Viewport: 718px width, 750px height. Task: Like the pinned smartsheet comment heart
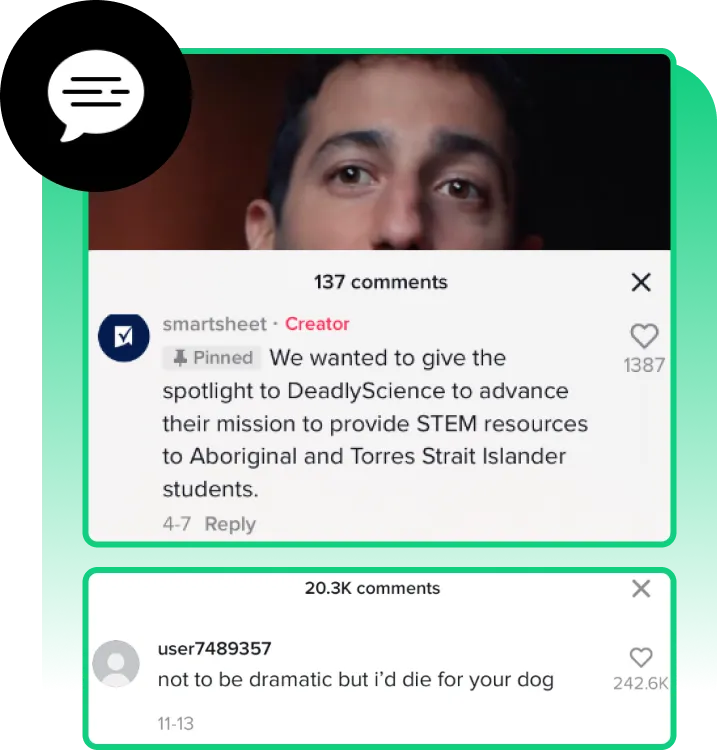point(644,336)
